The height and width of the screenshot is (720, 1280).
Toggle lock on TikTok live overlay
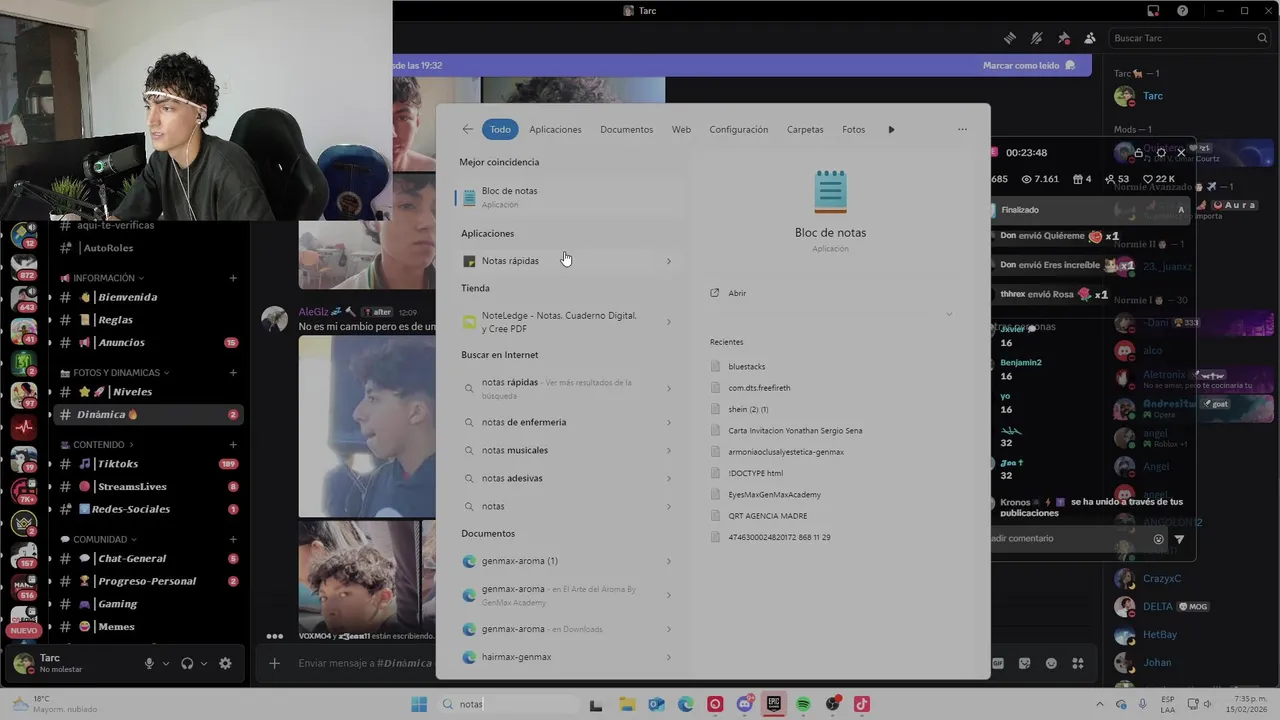(x=1138, y=153)
